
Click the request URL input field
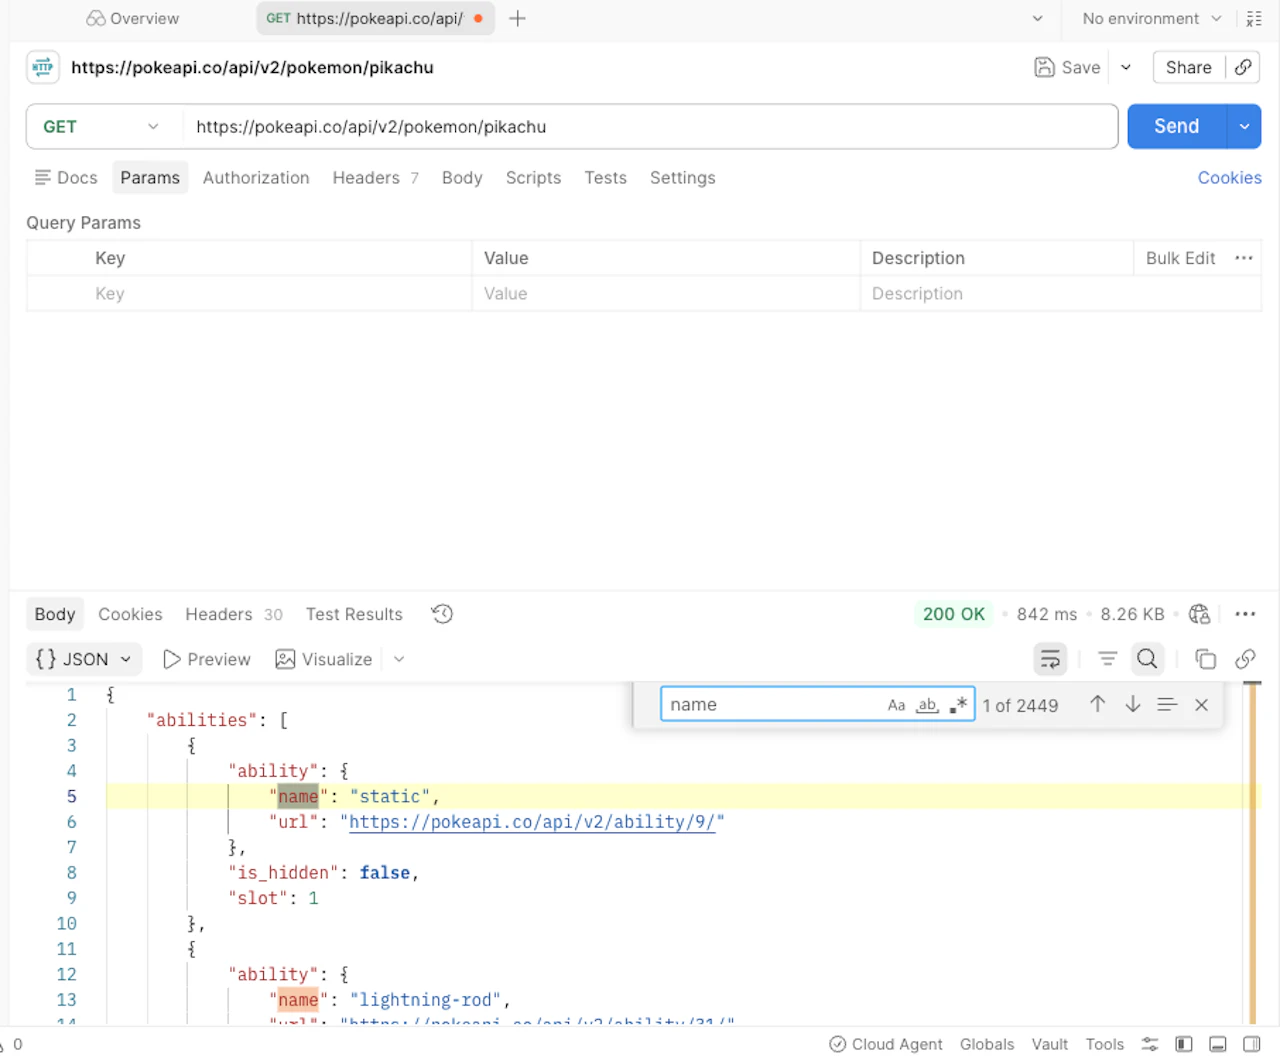tap(650, 127)
